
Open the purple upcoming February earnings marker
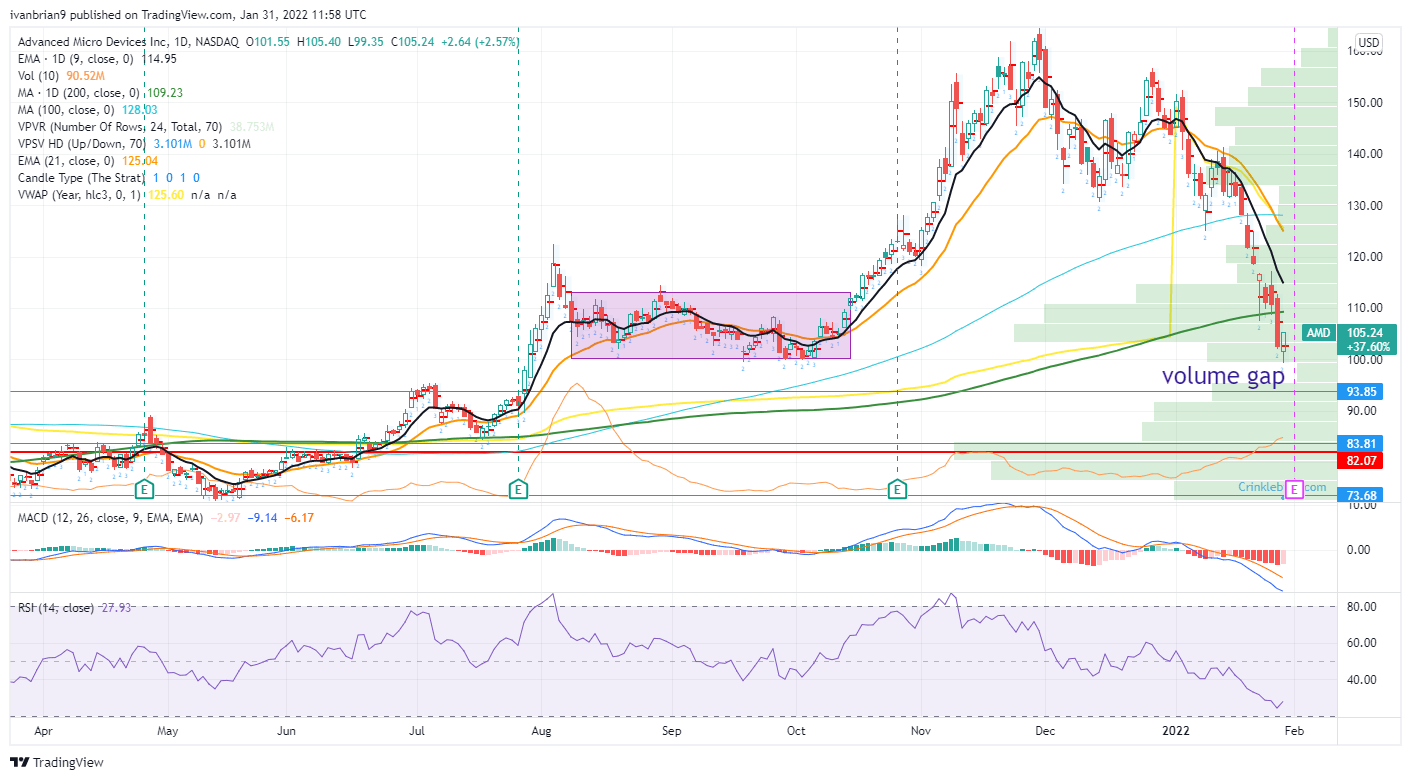(1295, 490)
